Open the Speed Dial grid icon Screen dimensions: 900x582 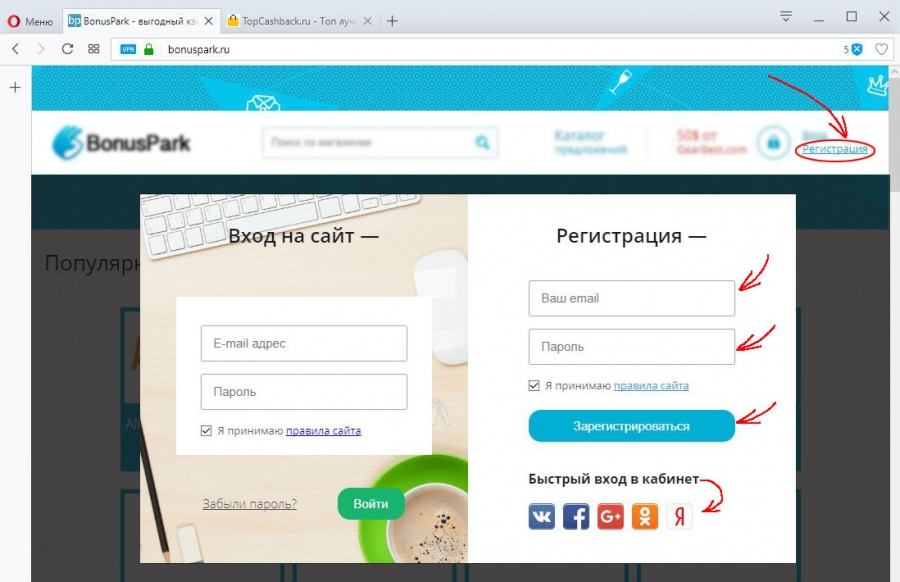coord(94,49)
